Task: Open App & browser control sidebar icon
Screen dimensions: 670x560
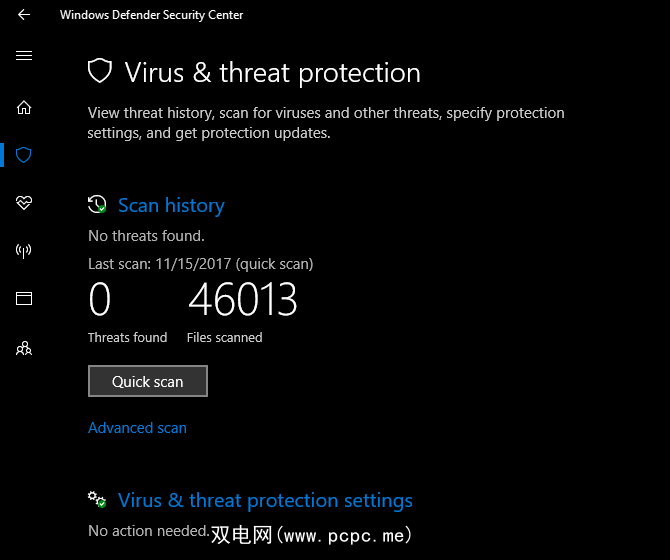Action: pyautogui.click(x=24, y=298)
